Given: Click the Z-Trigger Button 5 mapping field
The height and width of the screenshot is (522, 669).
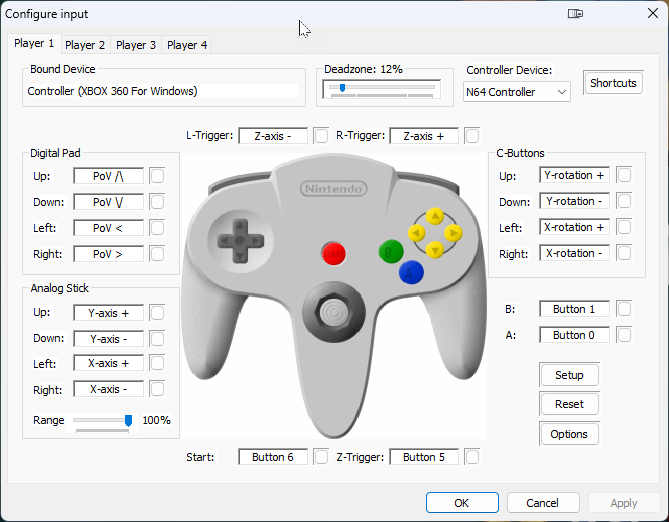Looking at the screenshot, I should (424, 457).
